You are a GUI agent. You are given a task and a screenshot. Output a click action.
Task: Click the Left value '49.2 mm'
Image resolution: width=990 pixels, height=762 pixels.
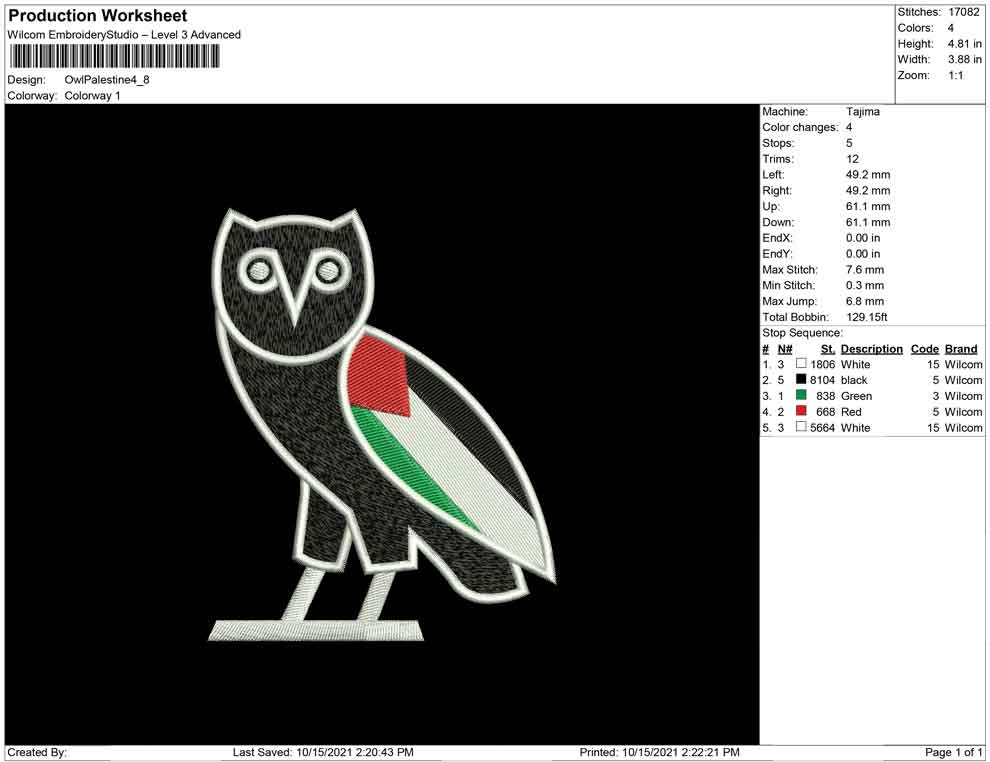pos(868,175)
